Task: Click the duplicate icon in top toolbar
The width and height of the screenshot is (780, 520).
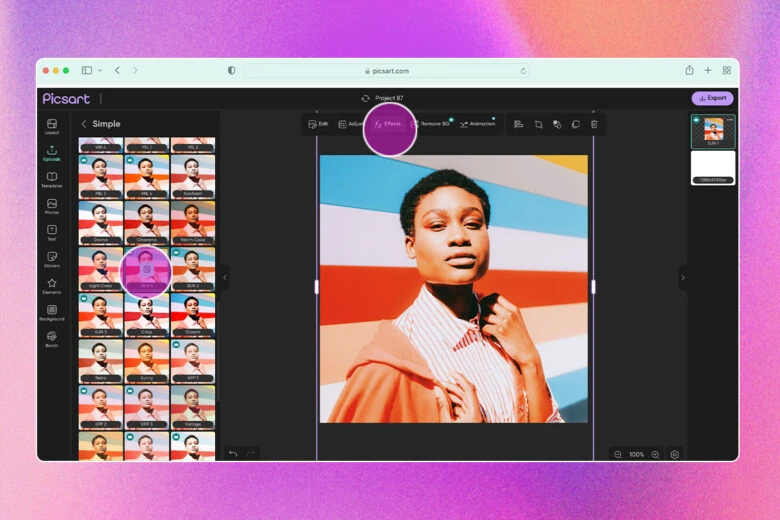Action: tap(576, 124)
